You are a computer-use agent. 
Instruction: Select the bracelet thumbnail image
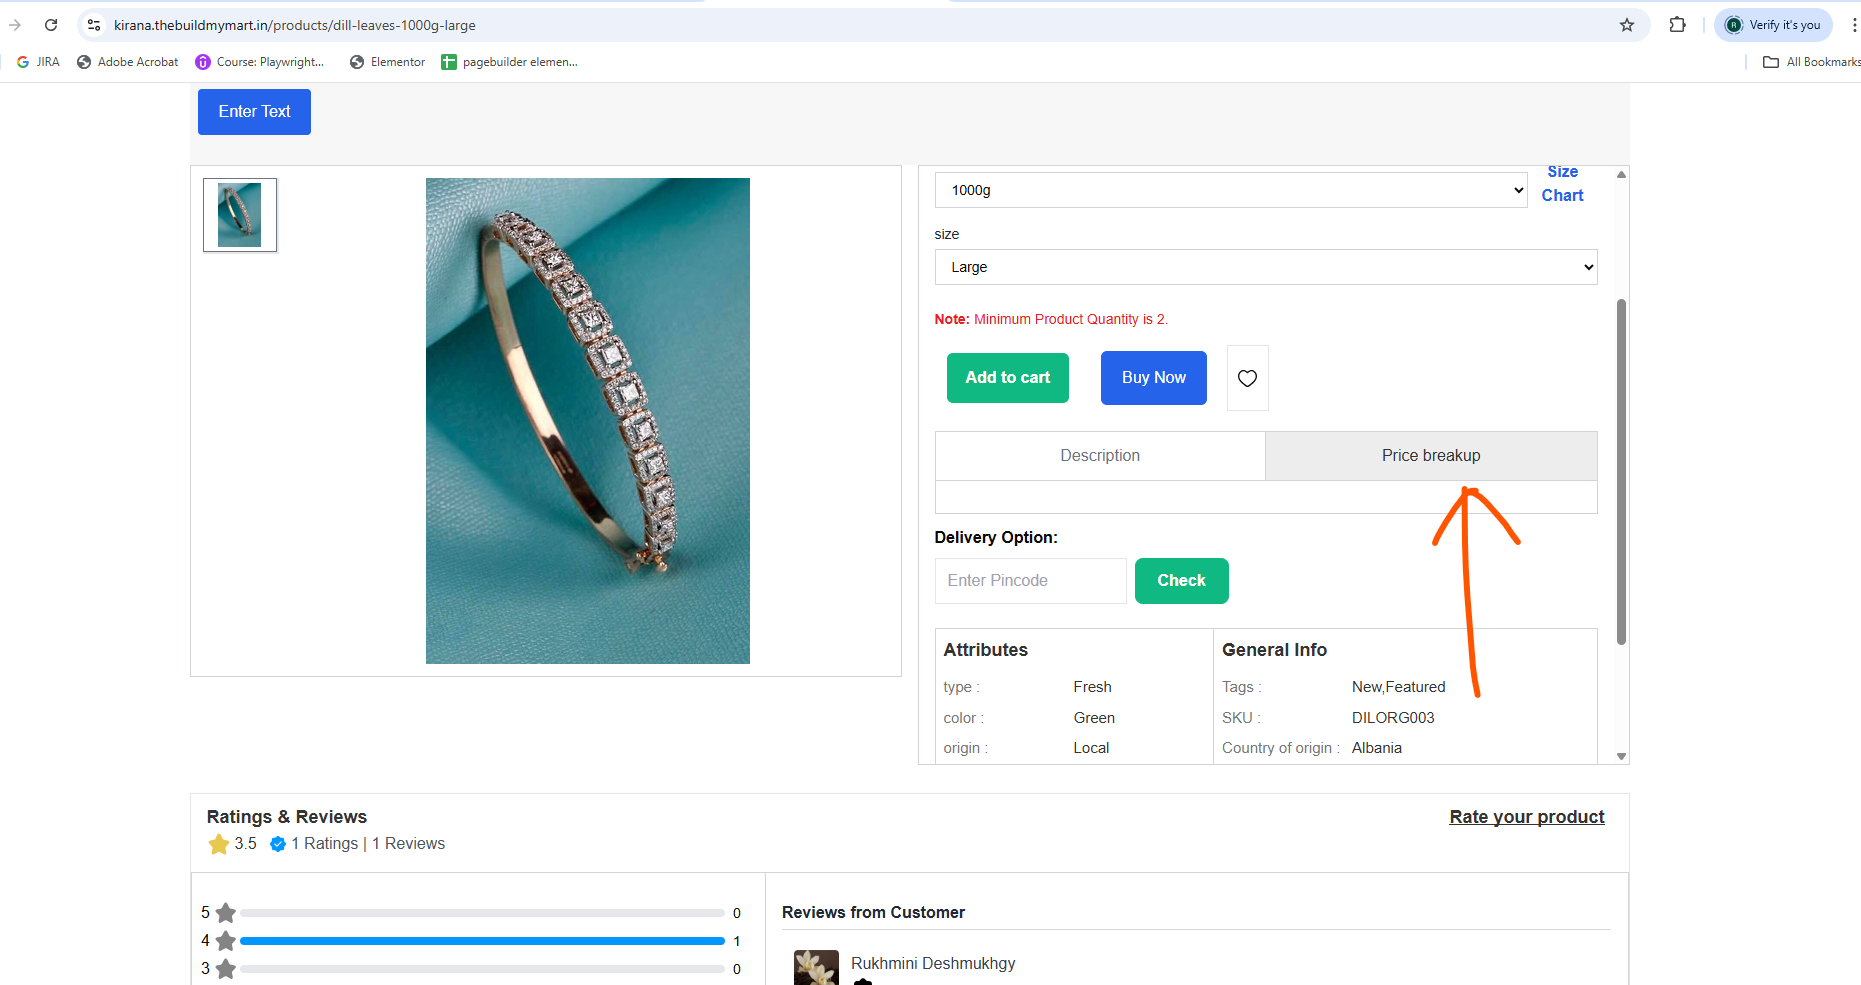coord(240,215)
